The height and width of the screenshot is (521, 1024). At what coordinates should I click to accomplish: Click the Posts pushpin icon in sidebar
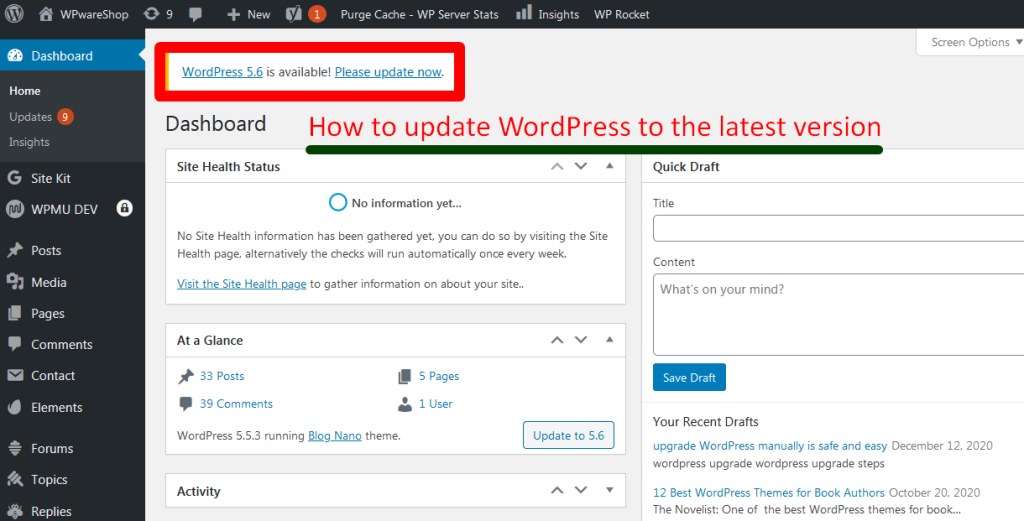[x=14, y=250]
